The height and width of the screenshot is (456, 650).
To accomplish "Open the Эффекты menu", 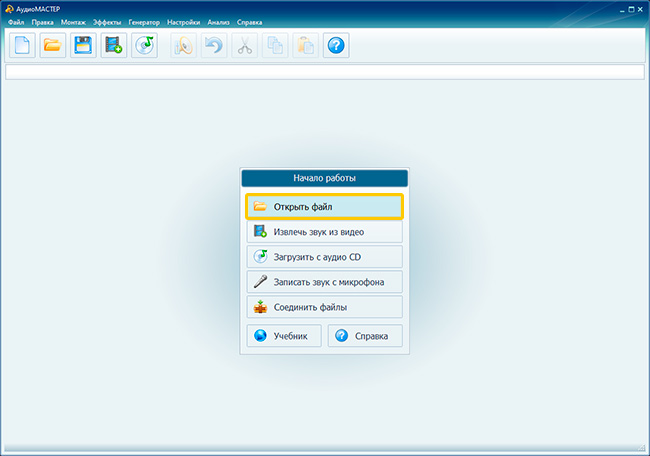I will pos(107,22).
